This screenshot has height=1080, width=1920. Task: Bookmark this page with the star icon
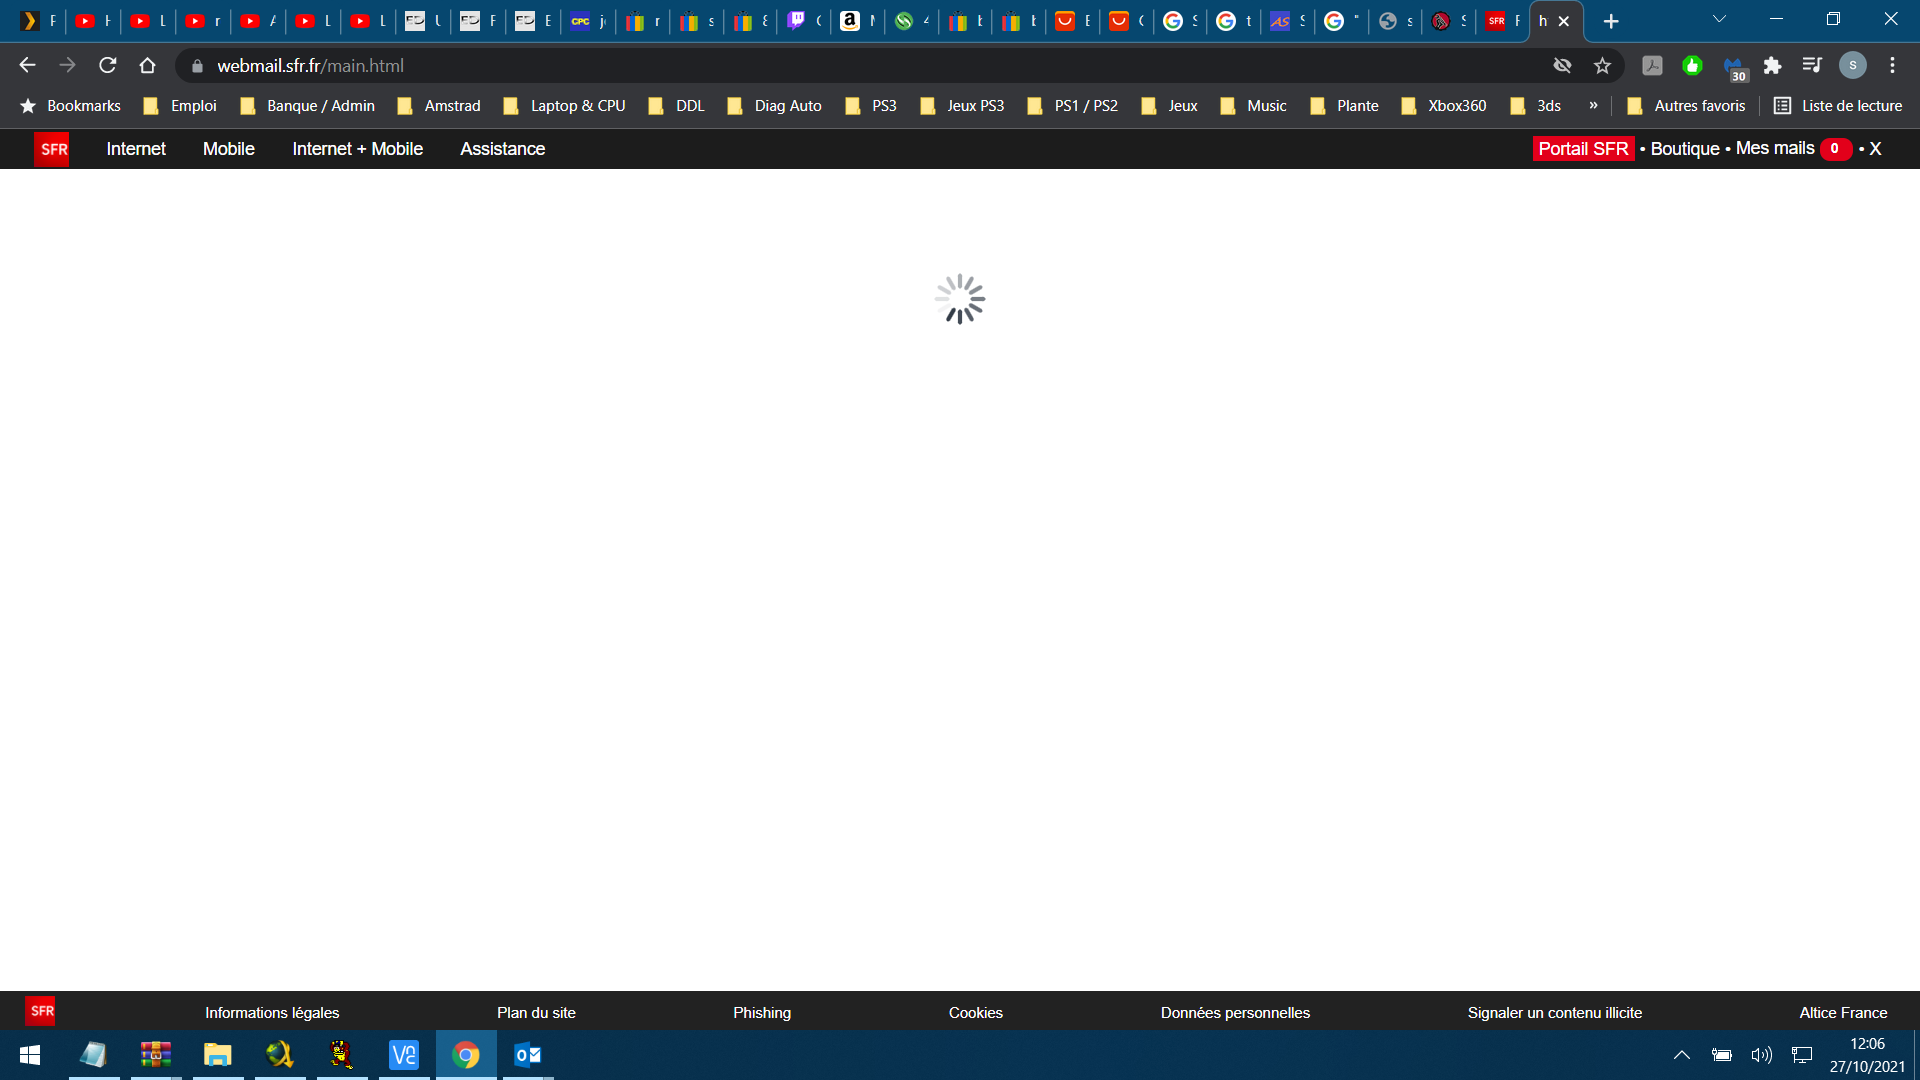tap(1602, 66)
